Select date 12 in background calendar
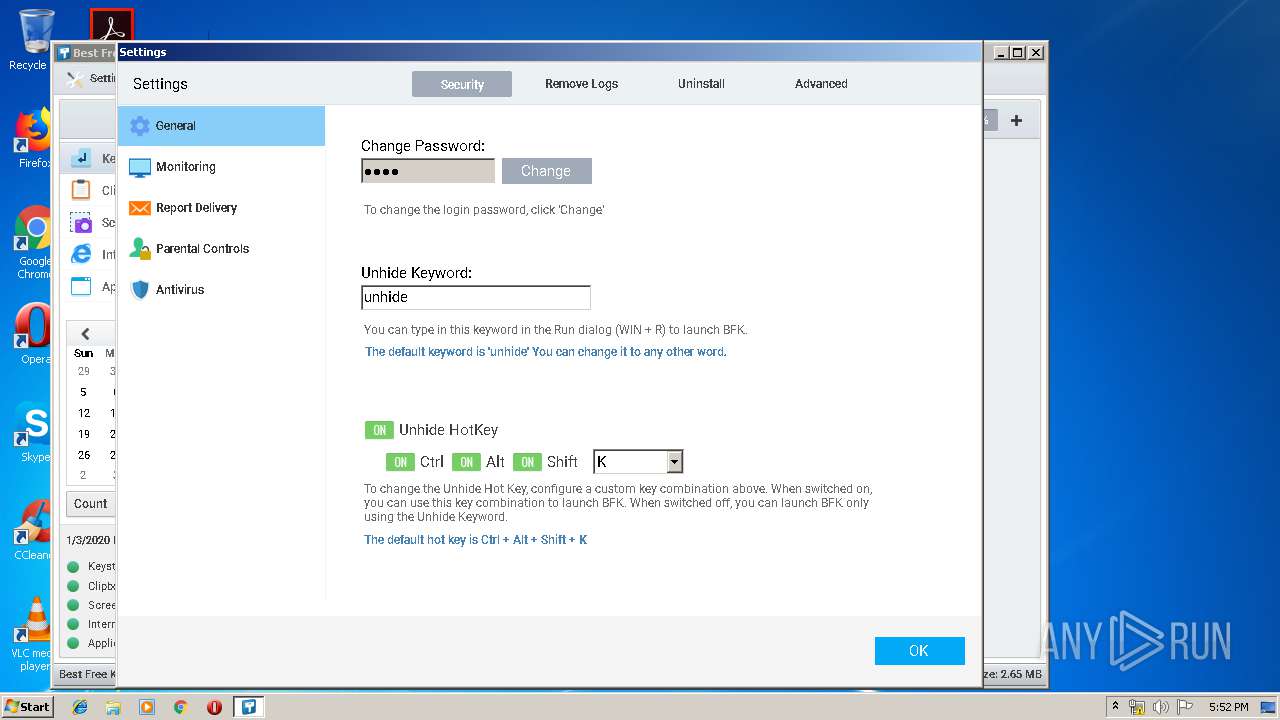Screen dimensions: 1280x720 84,413
